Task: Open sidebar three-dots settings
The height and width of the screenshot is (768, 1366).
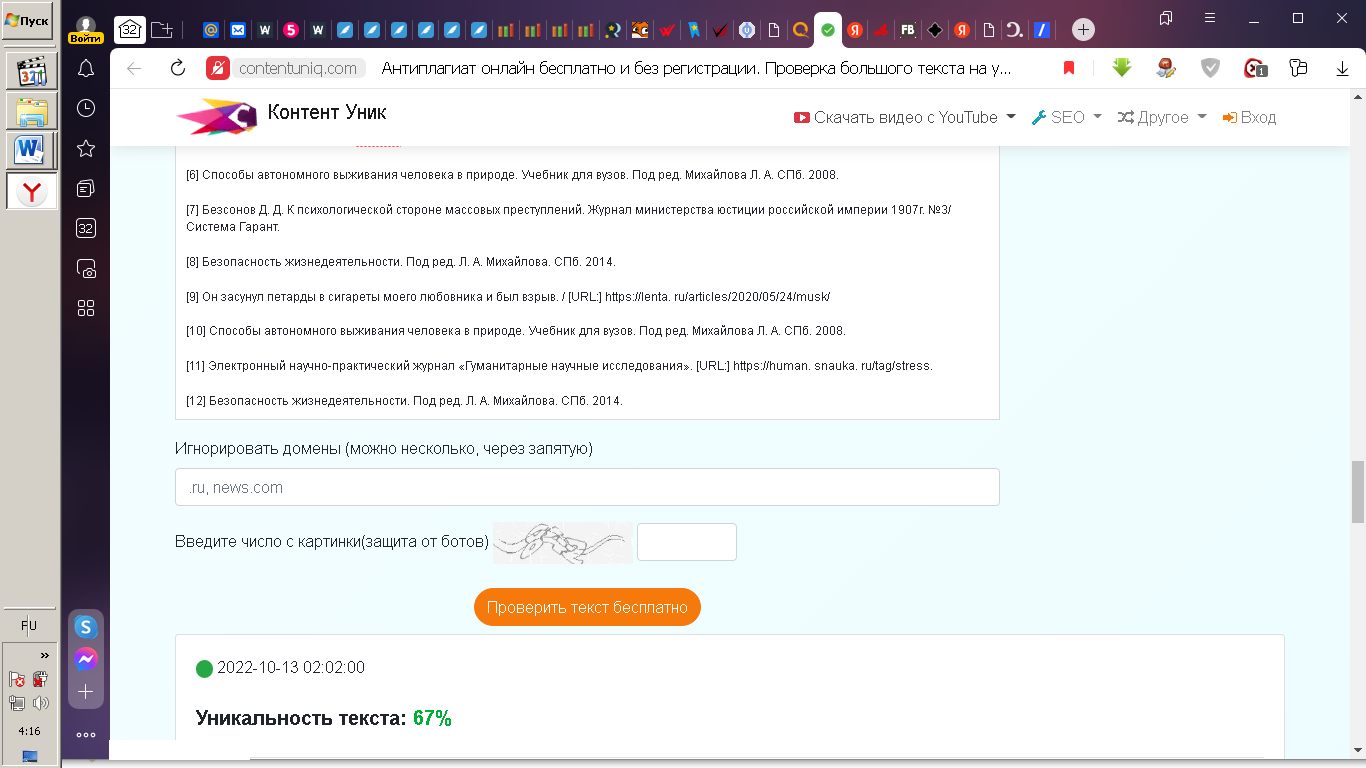Action: coord(86,734)
